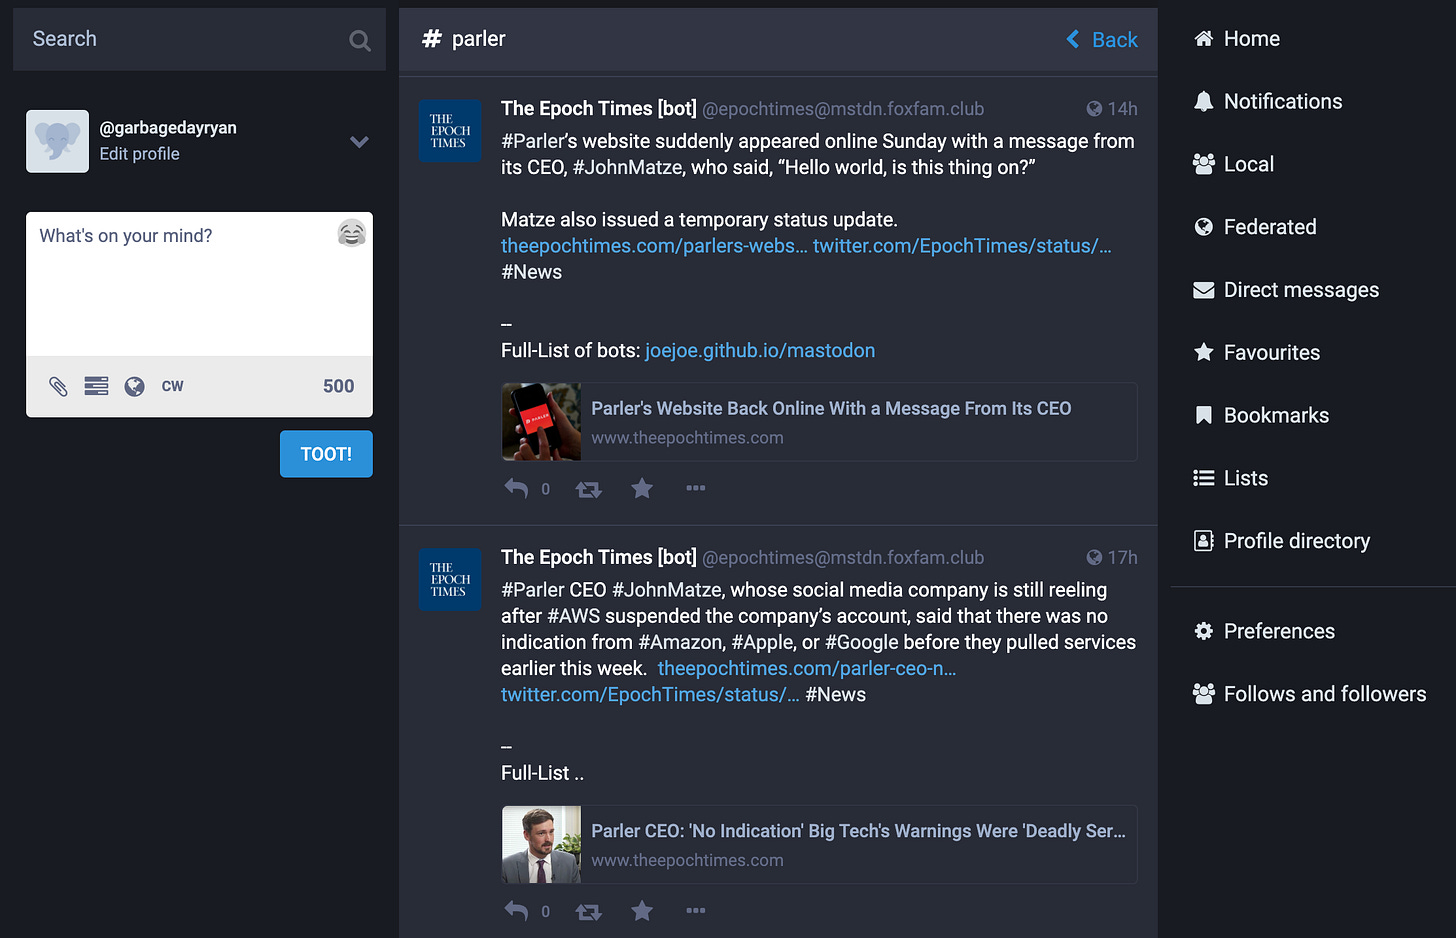Open Lists
The image size is (1456, 938).
1230,478
